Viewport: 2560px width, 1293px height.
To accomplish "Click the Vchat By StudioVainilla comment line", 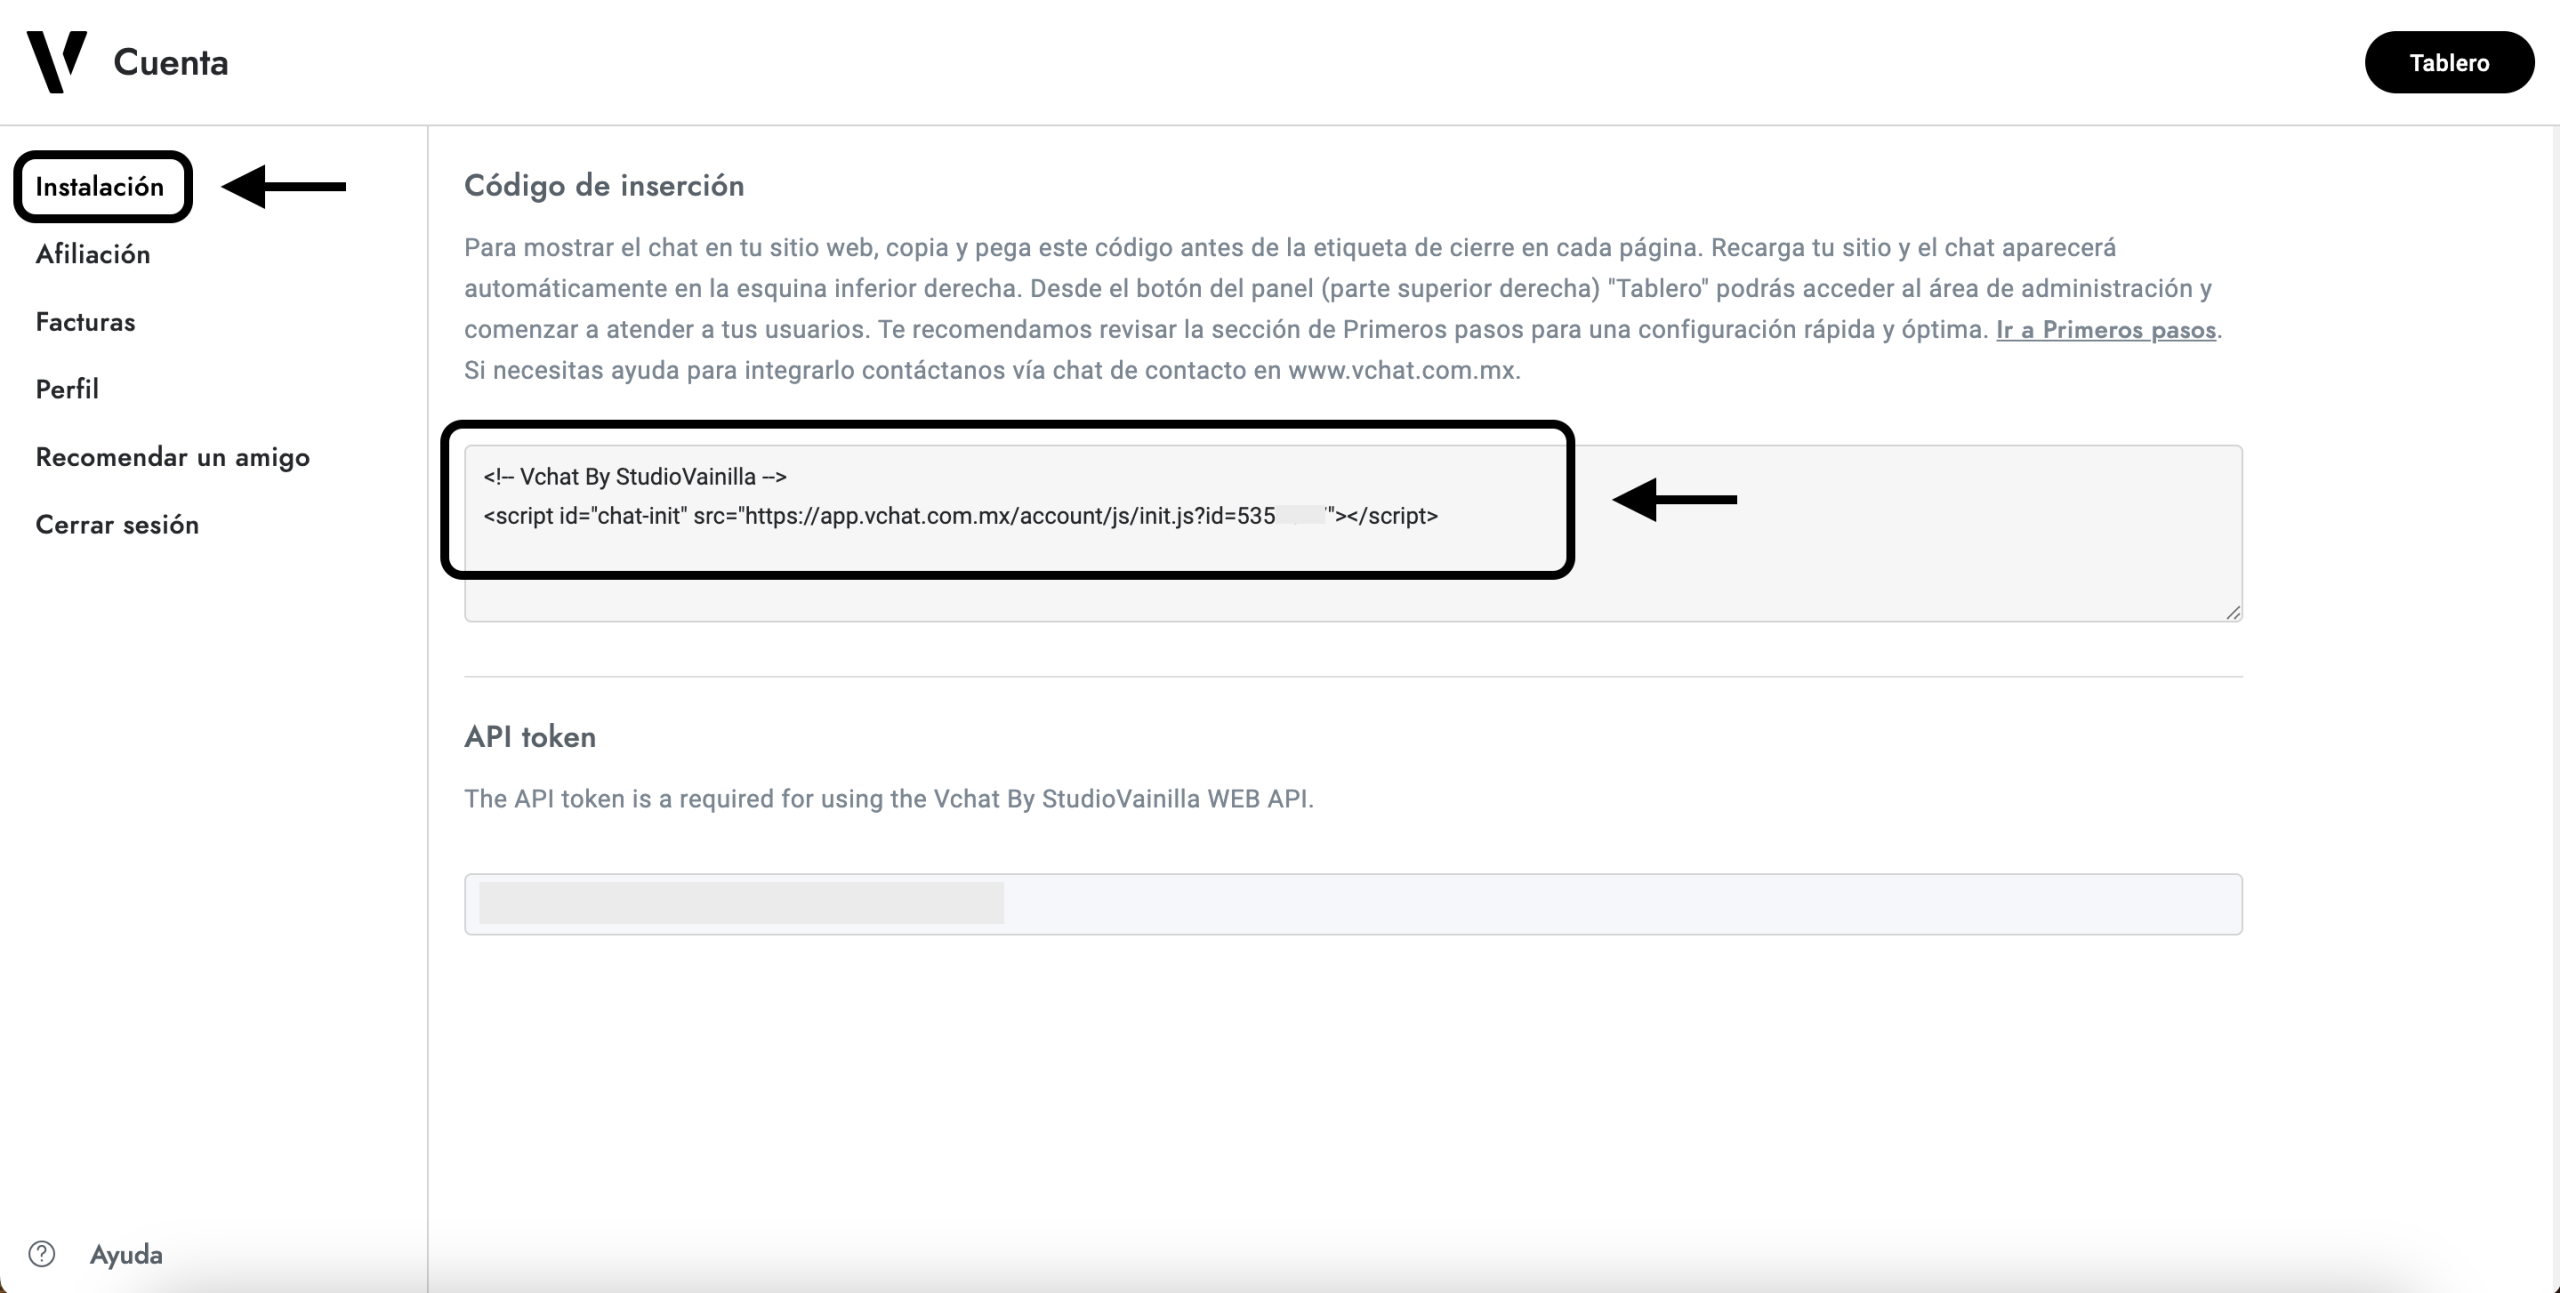I will 635,477.
